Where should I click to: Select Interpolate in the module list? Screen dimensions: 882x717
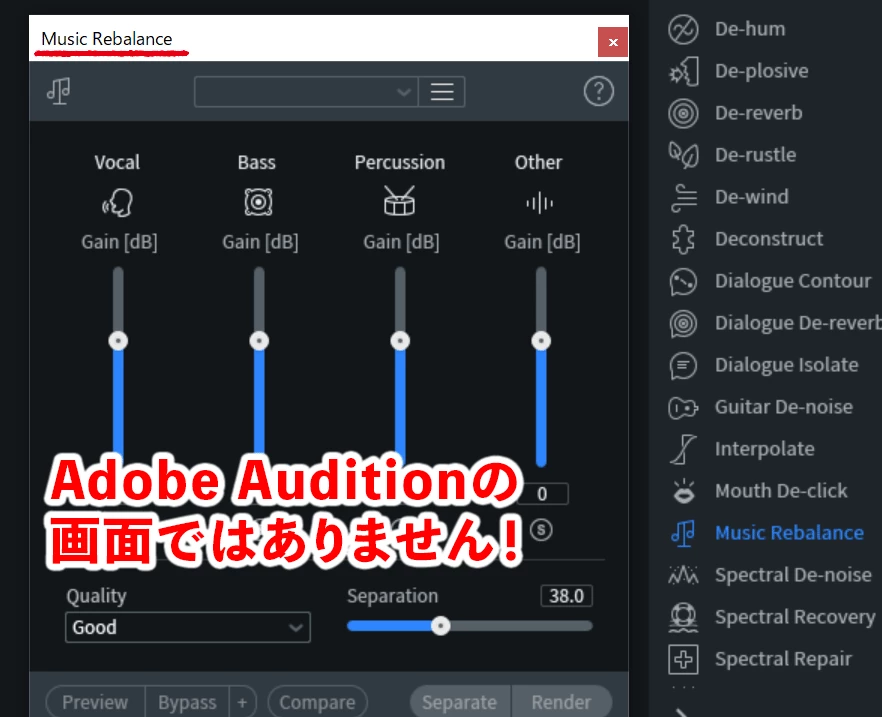click(764, 449)
